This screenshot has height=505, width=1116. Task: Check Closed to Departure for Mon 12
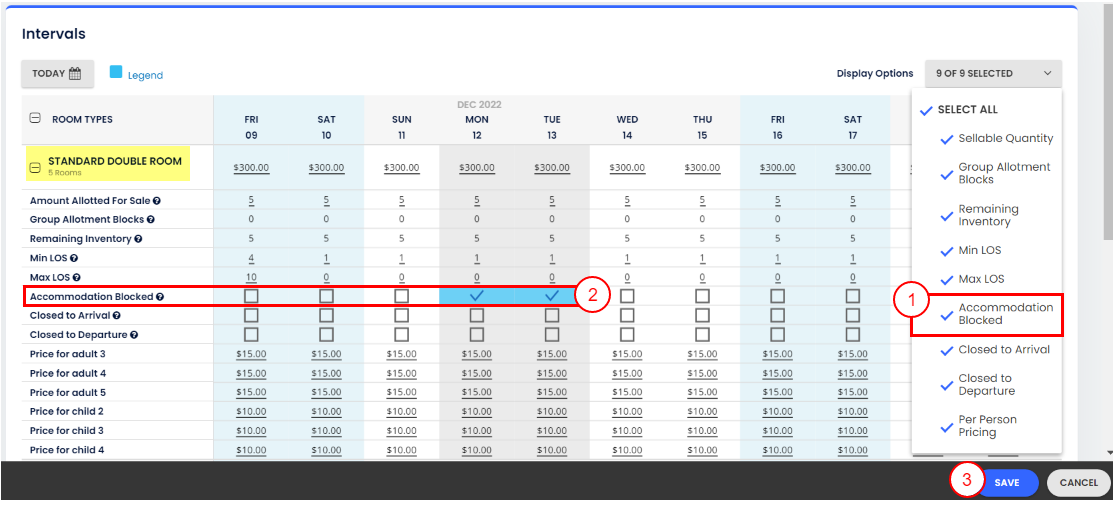[477, 334]
